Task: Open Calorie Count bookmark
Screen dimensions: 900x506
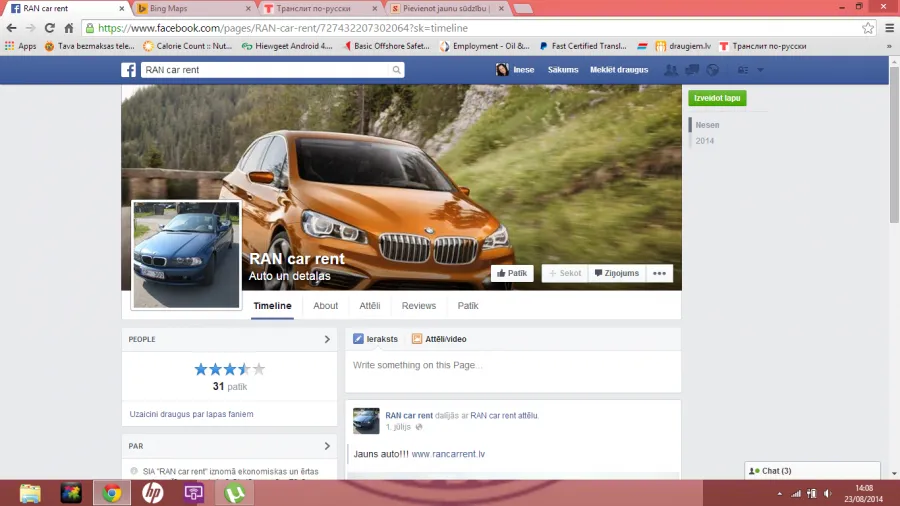Action: [x=188, y=46]
